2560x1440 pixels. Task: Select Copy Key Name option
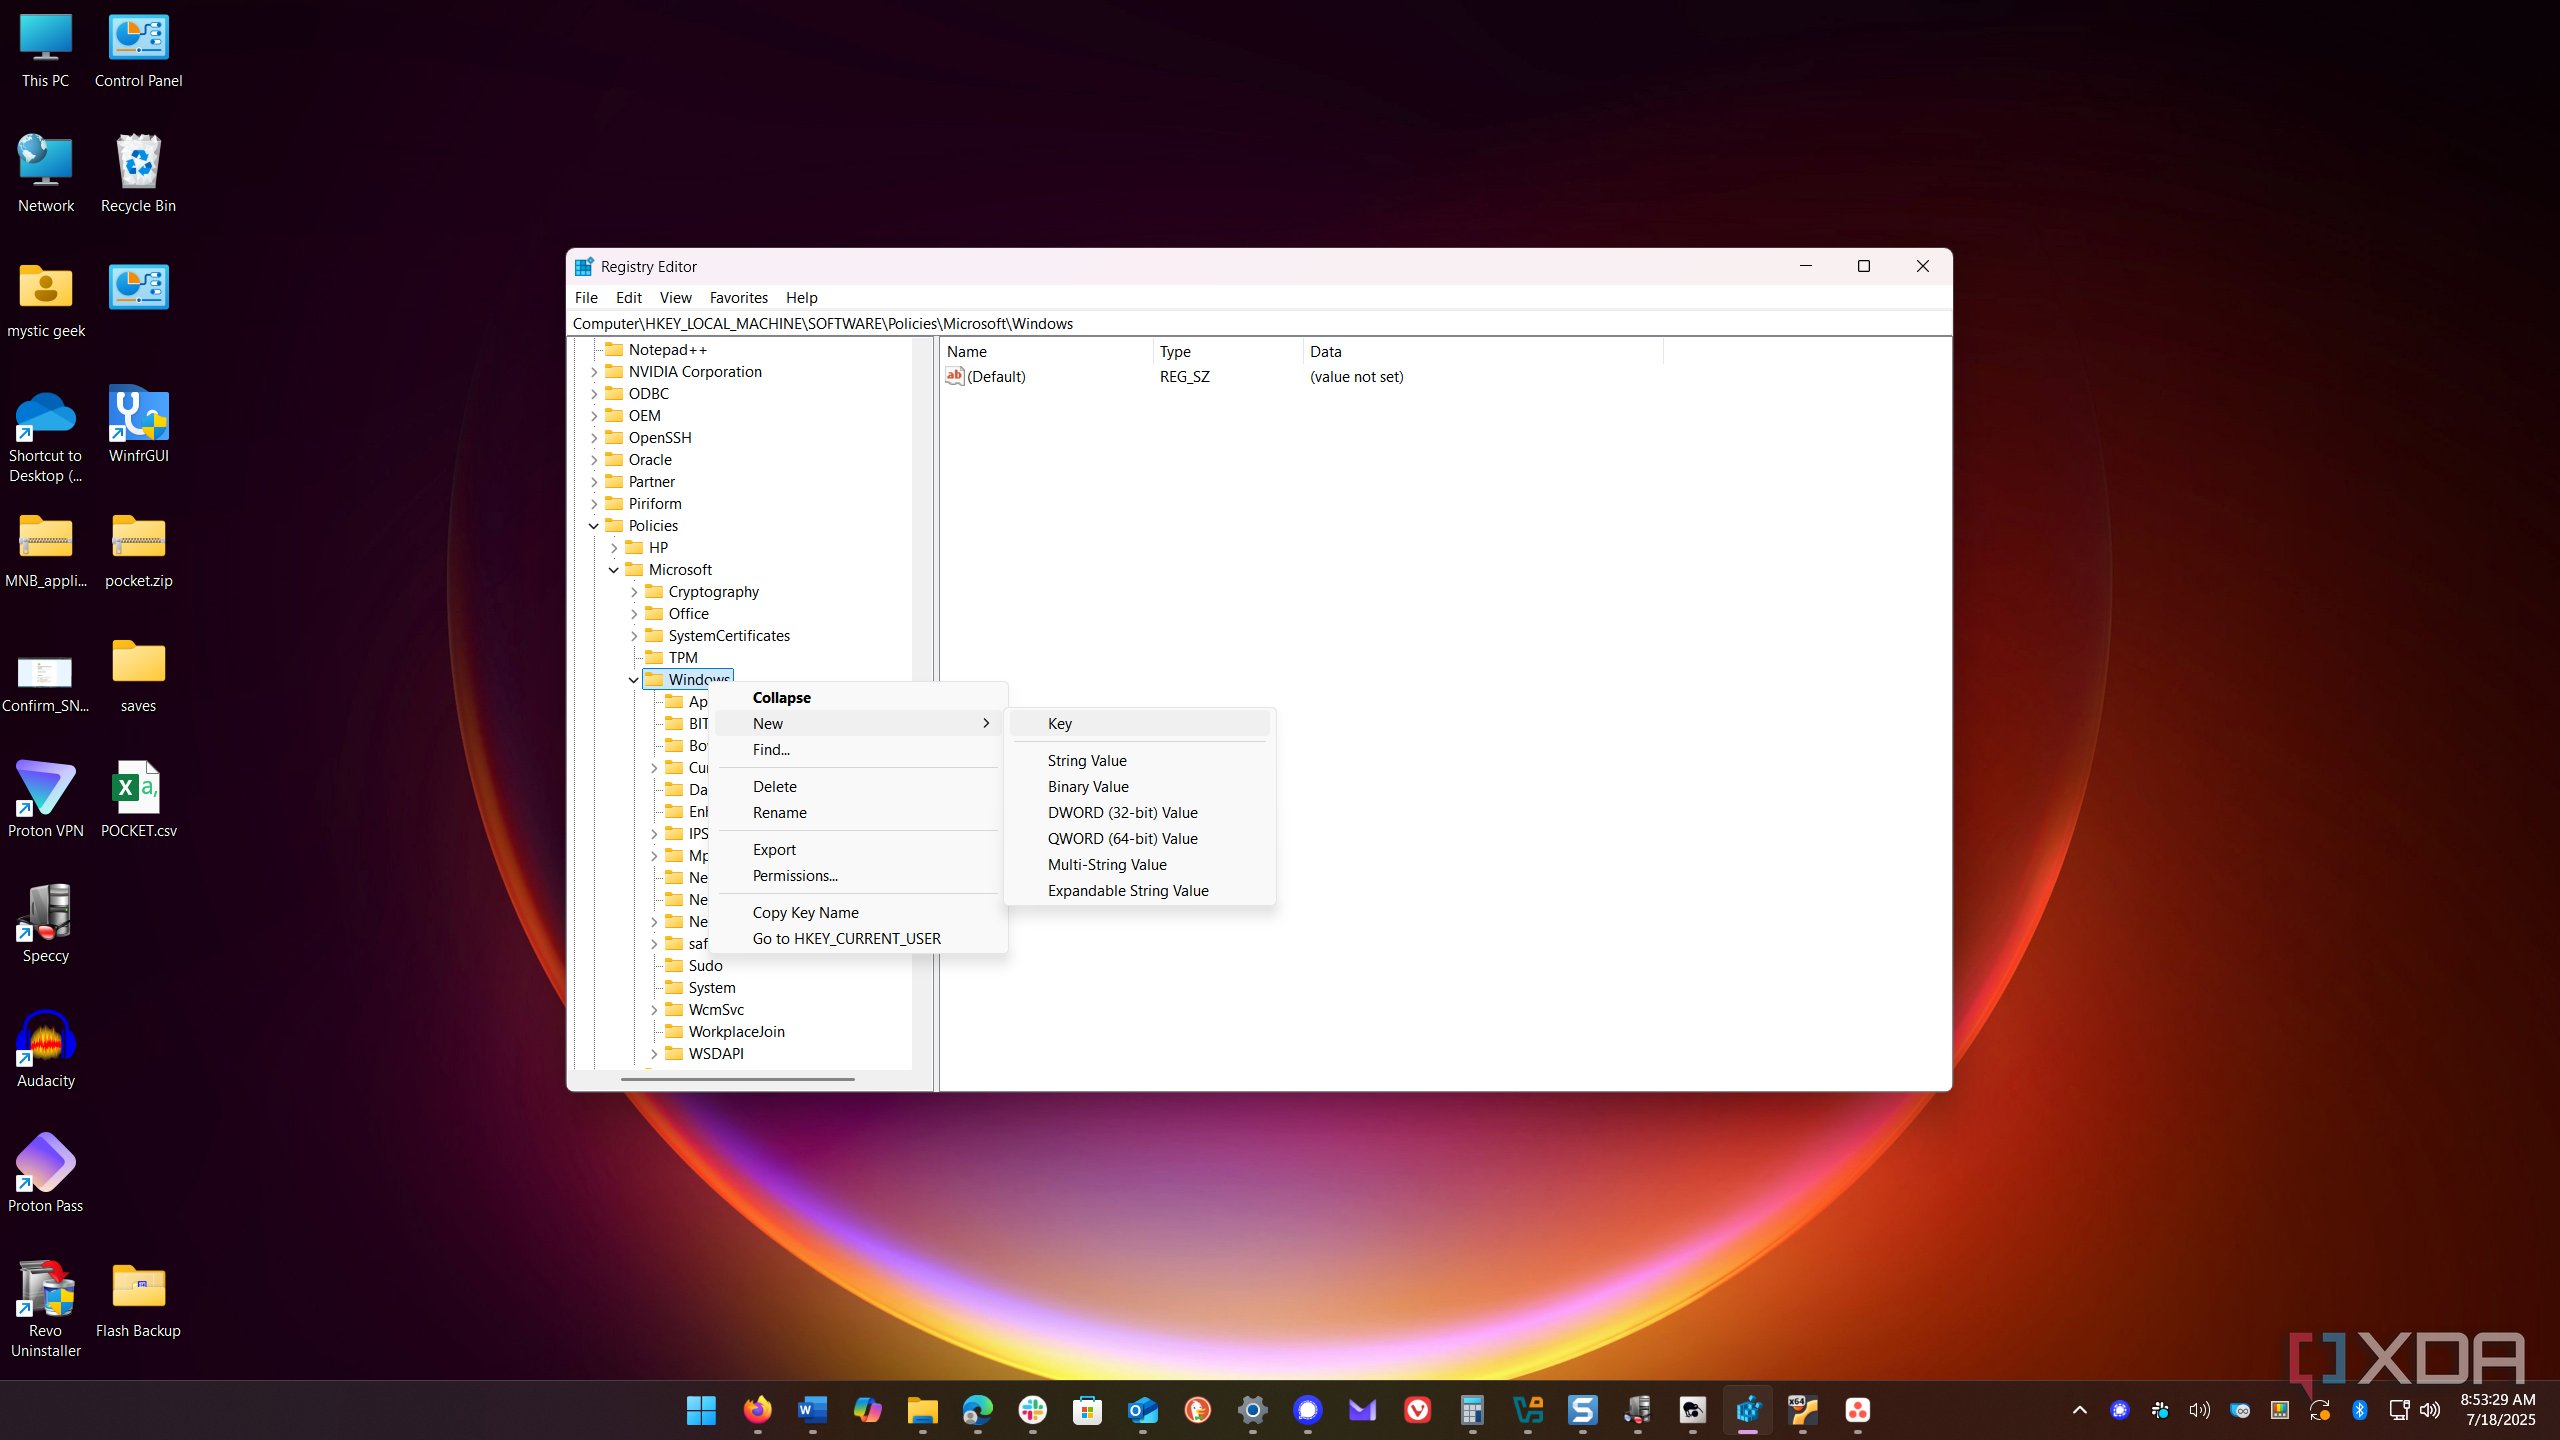click(x=858, y=912)
